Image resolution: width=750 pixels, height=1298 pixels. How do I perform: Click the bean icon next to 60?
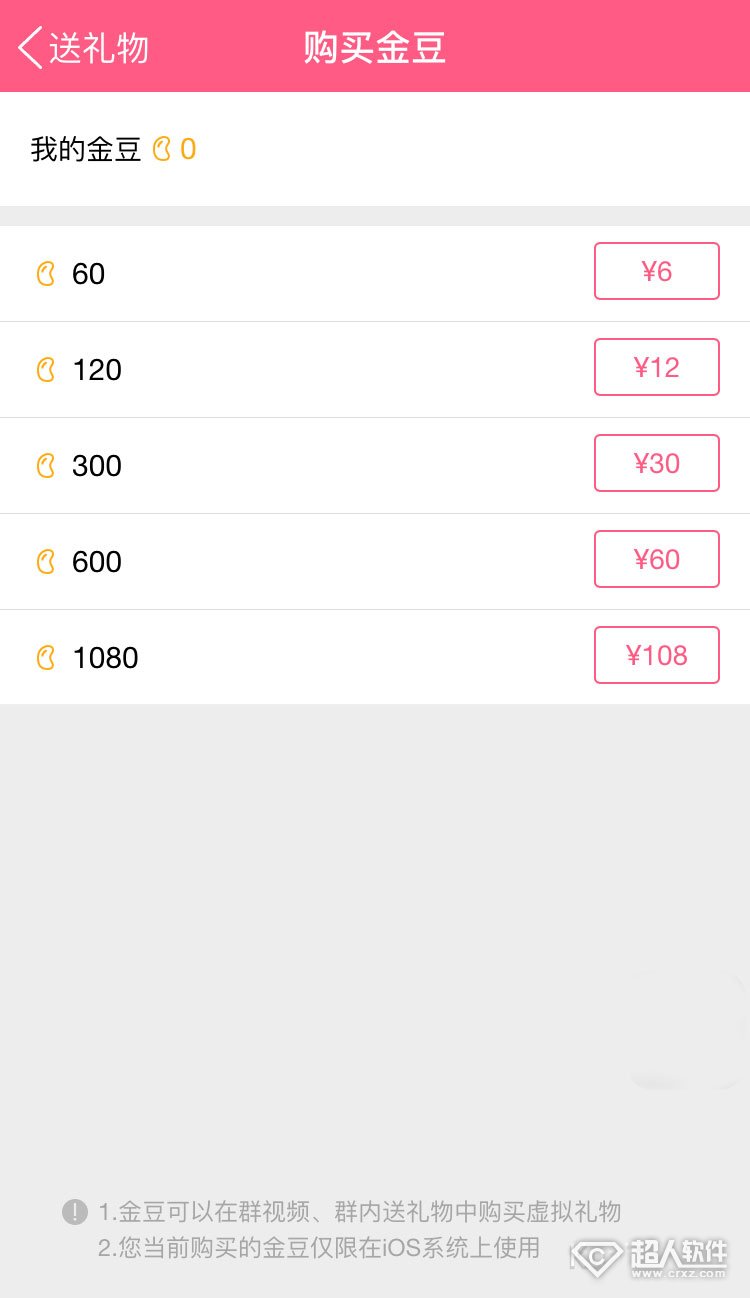(x=46, y=274)
